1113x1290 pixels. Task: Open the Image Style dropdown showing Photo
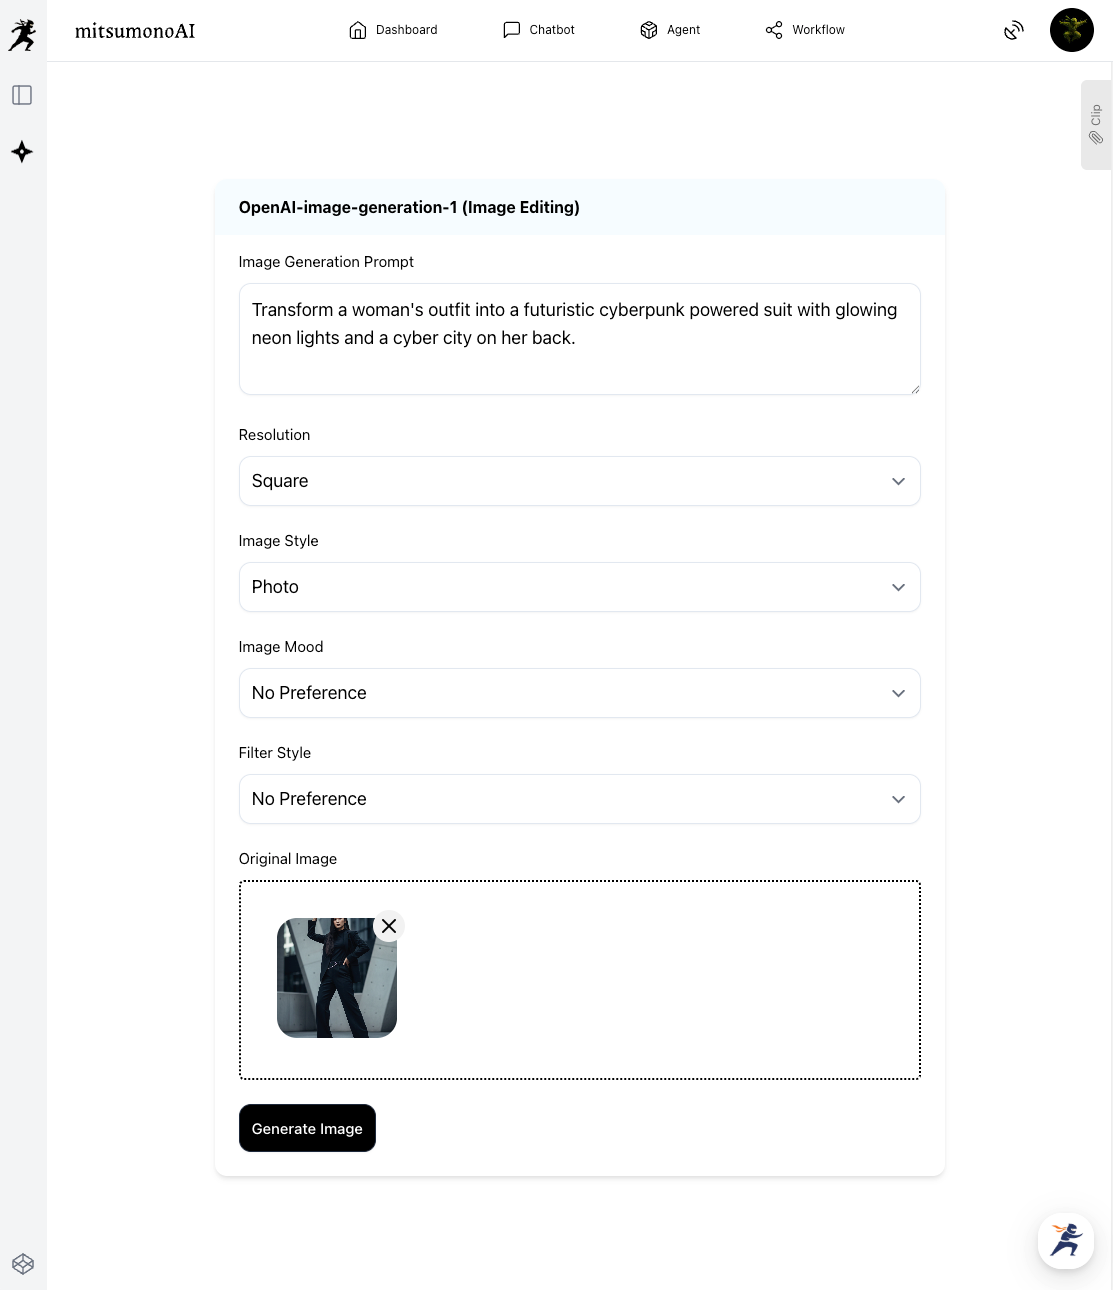[x=579, y=587]
